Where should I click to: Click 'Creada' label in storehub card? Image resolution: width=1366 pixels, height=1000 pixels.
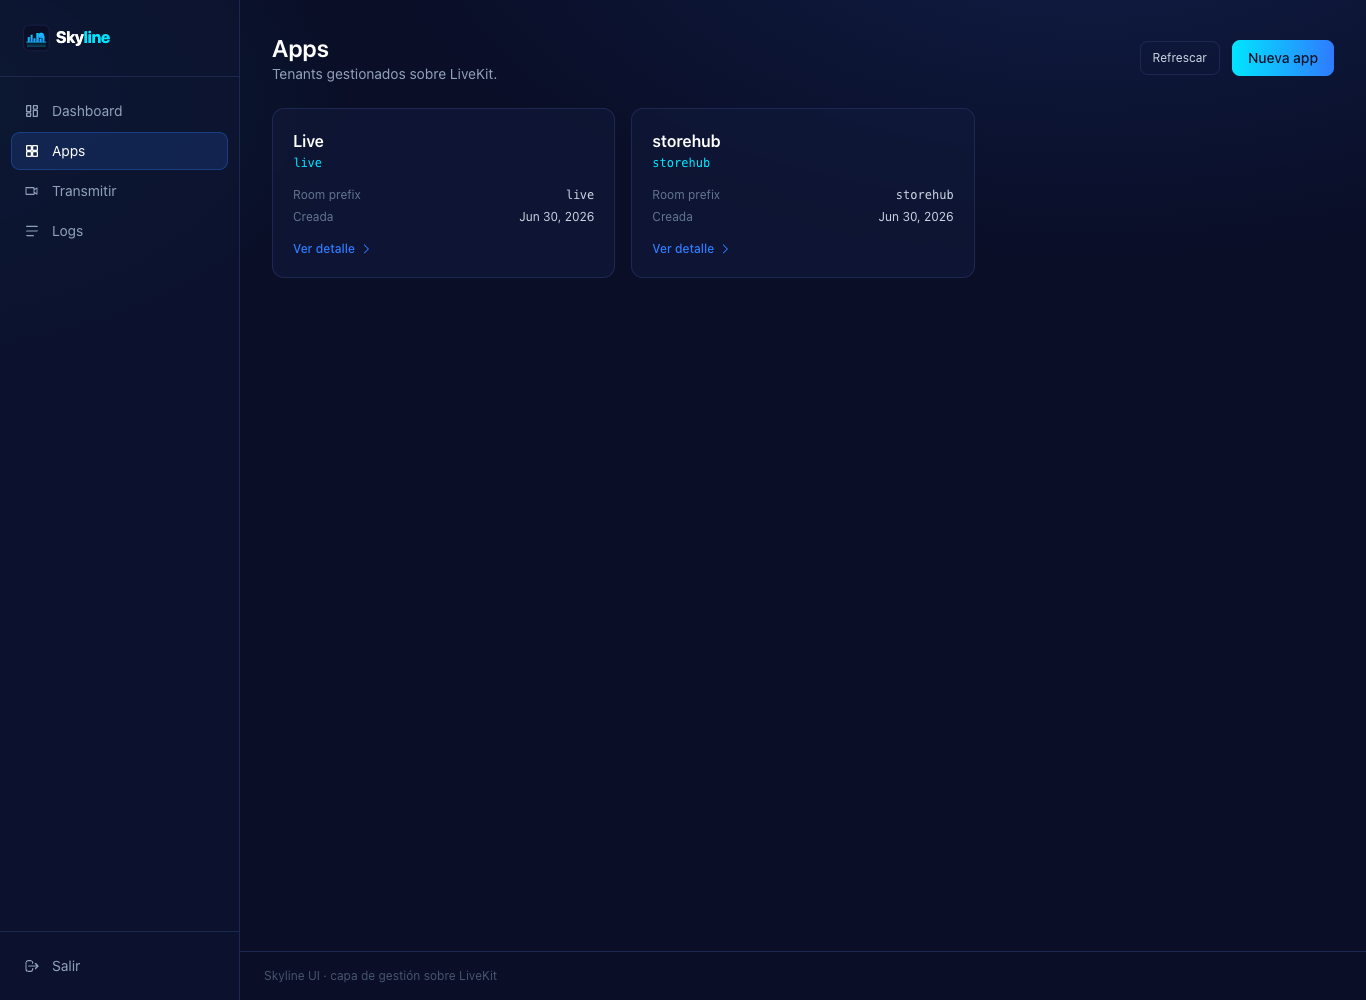[672, 217]
